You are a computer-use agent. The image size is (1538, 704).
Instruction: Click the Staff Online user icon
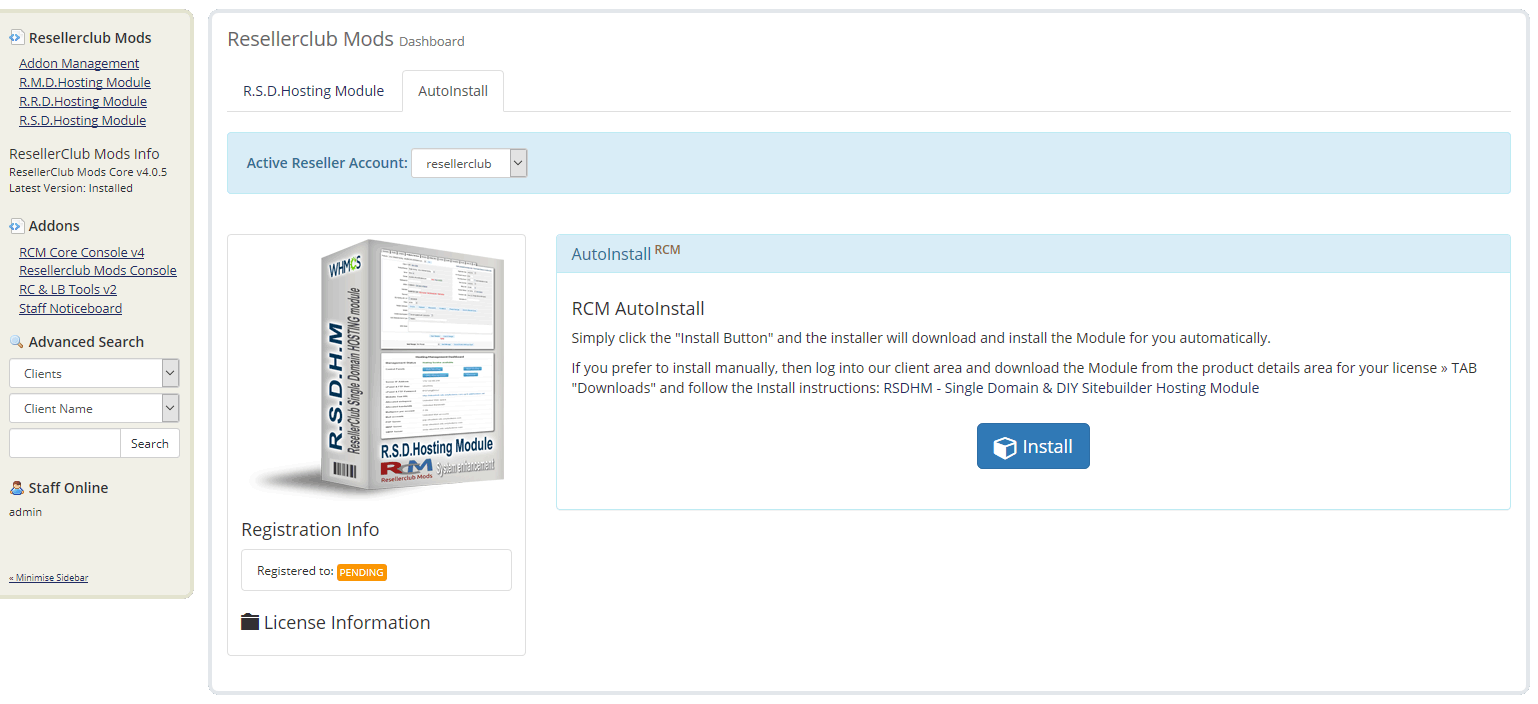pyautogui.click(x=16, y=488)
